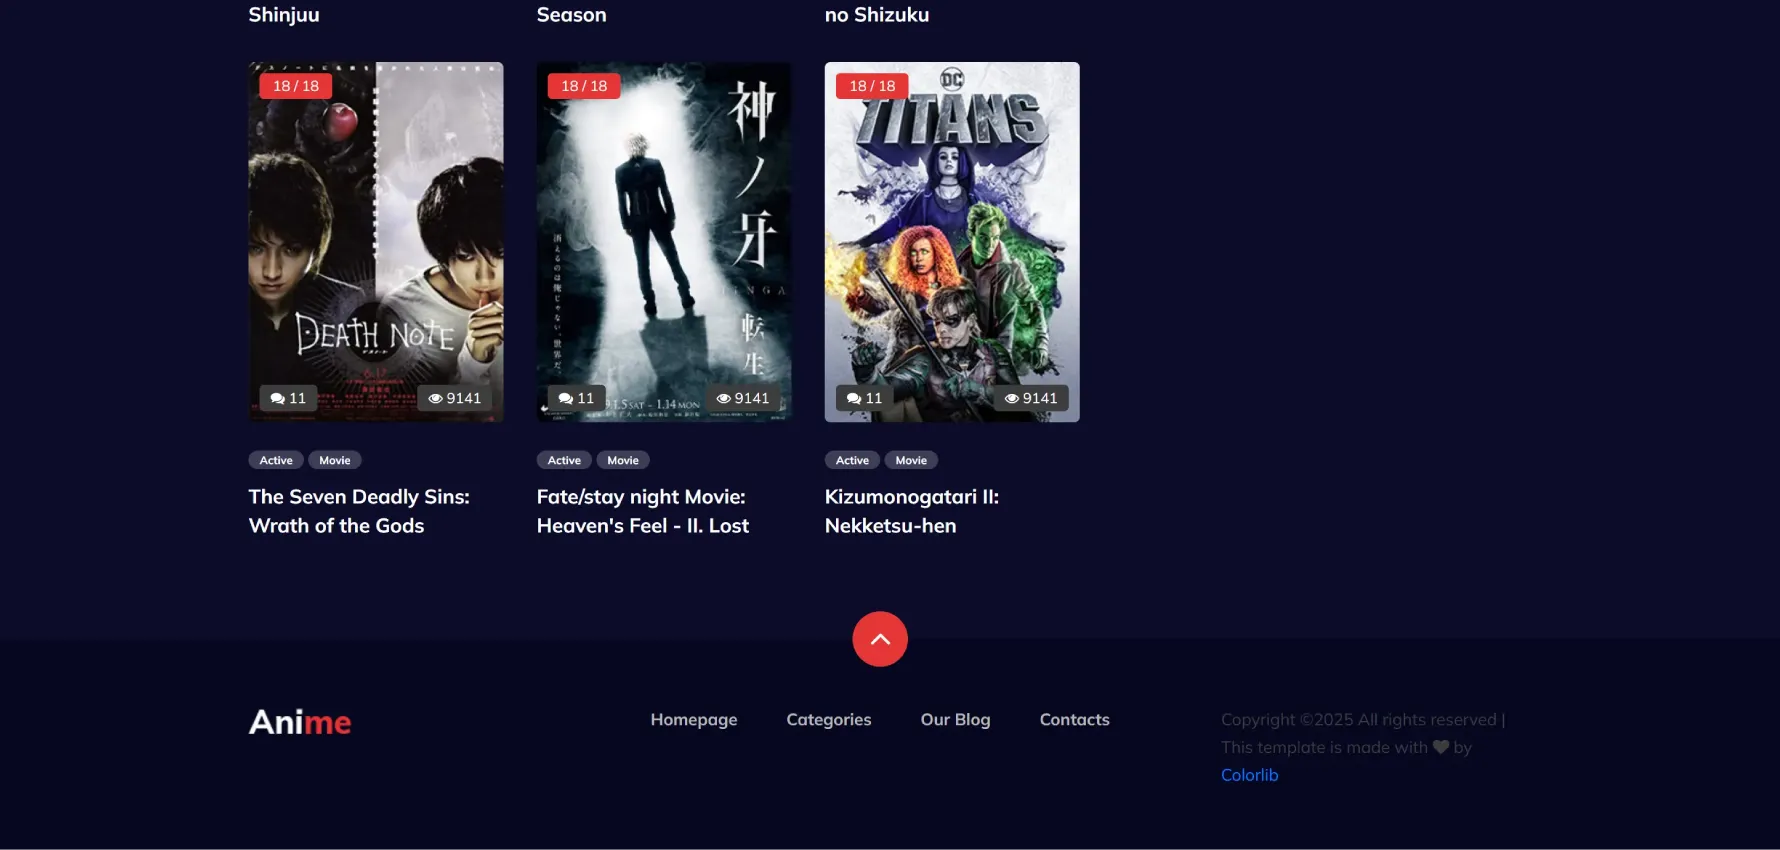Click comments icon on Death Note poster
This screenshot has height=850, width=1780.
(278, 398)
